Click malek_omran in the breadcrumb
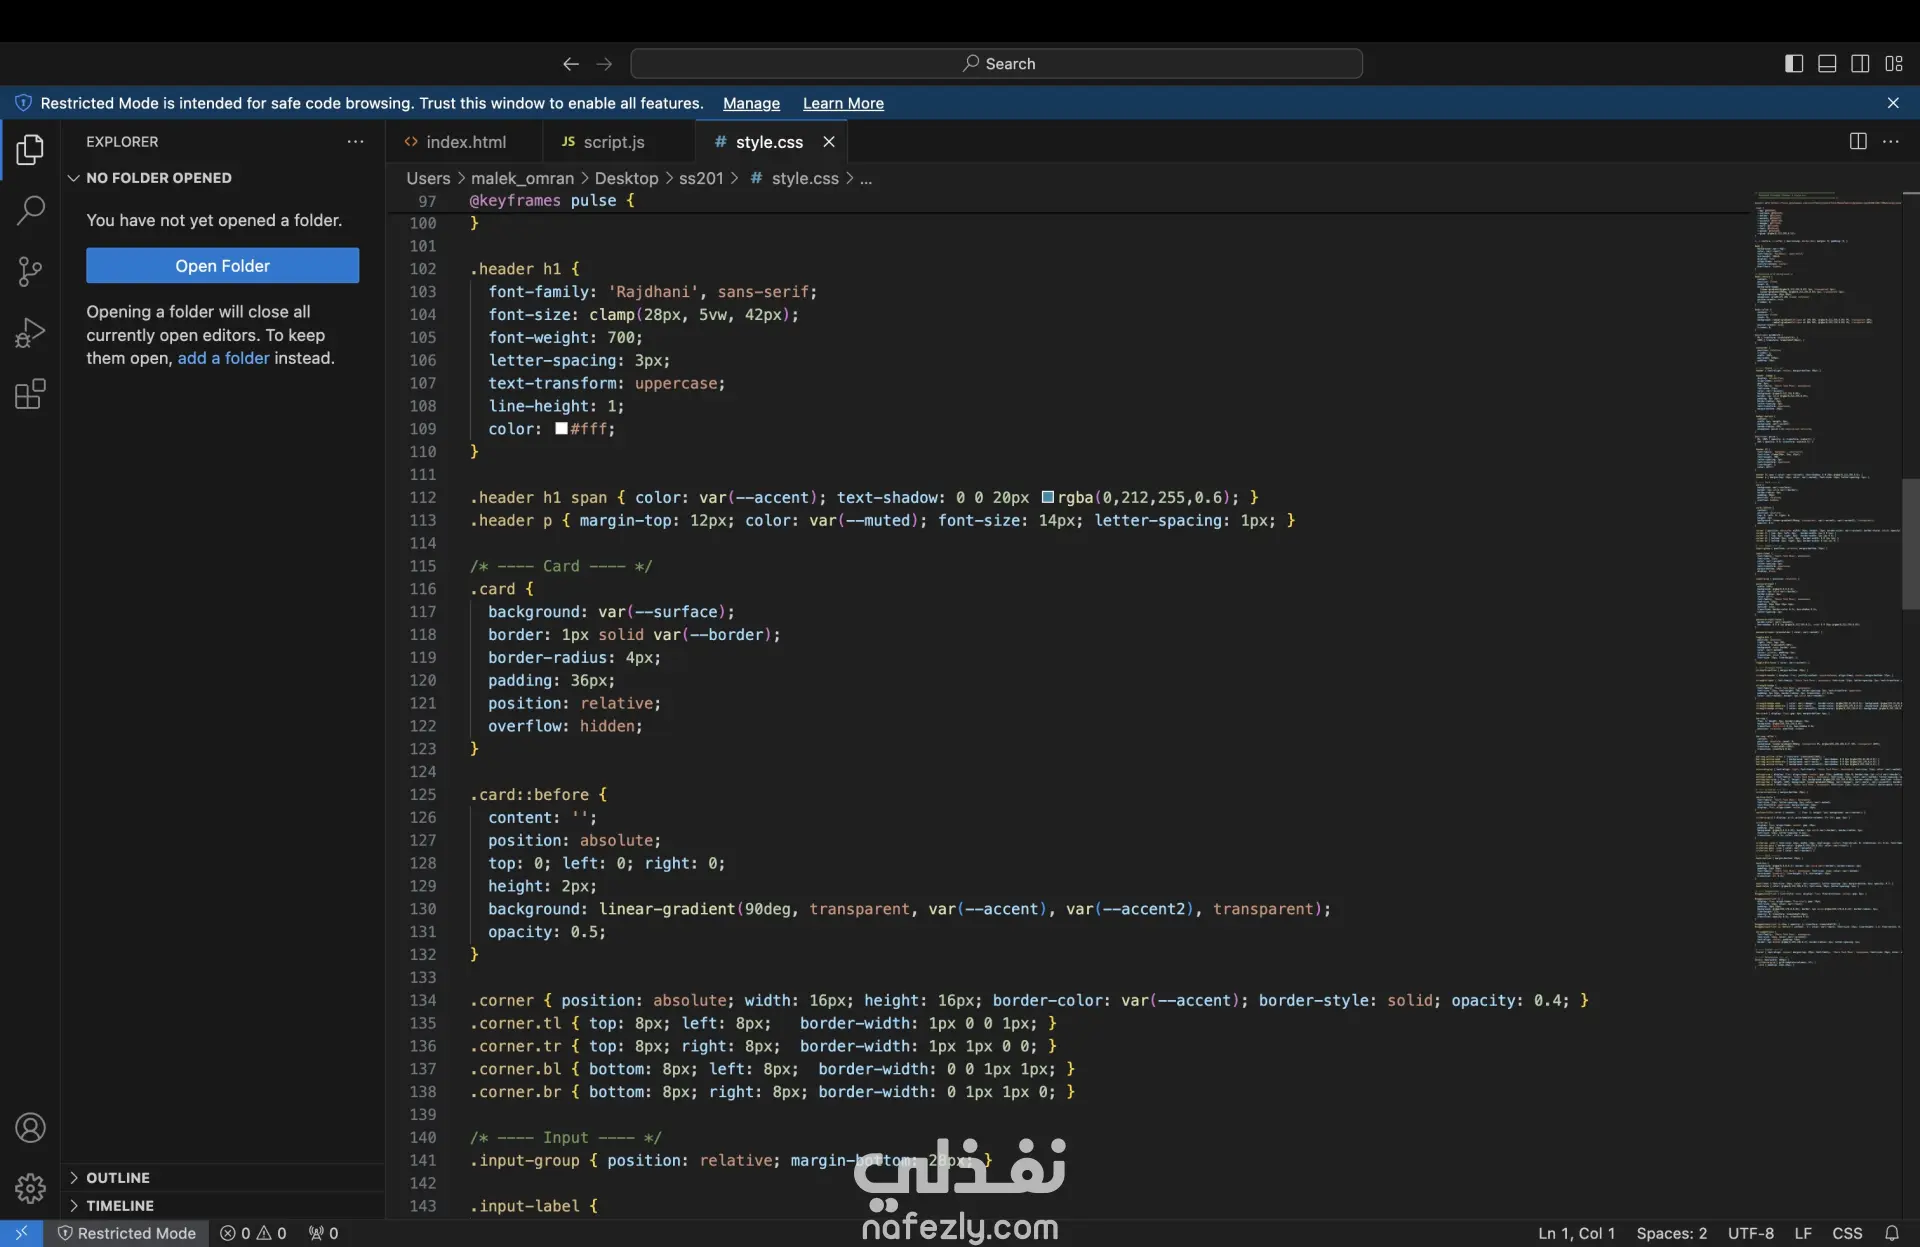Viewport: 1920px width, 1247px height. pyautogui.click(x=522, y=178)
